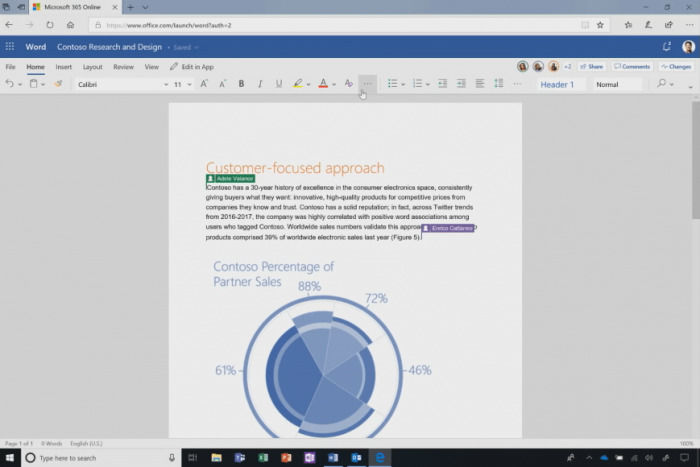Expand the font color dropdown arrow
The width and height of the screenshot is (700, 467).
(x=334, y=85)
